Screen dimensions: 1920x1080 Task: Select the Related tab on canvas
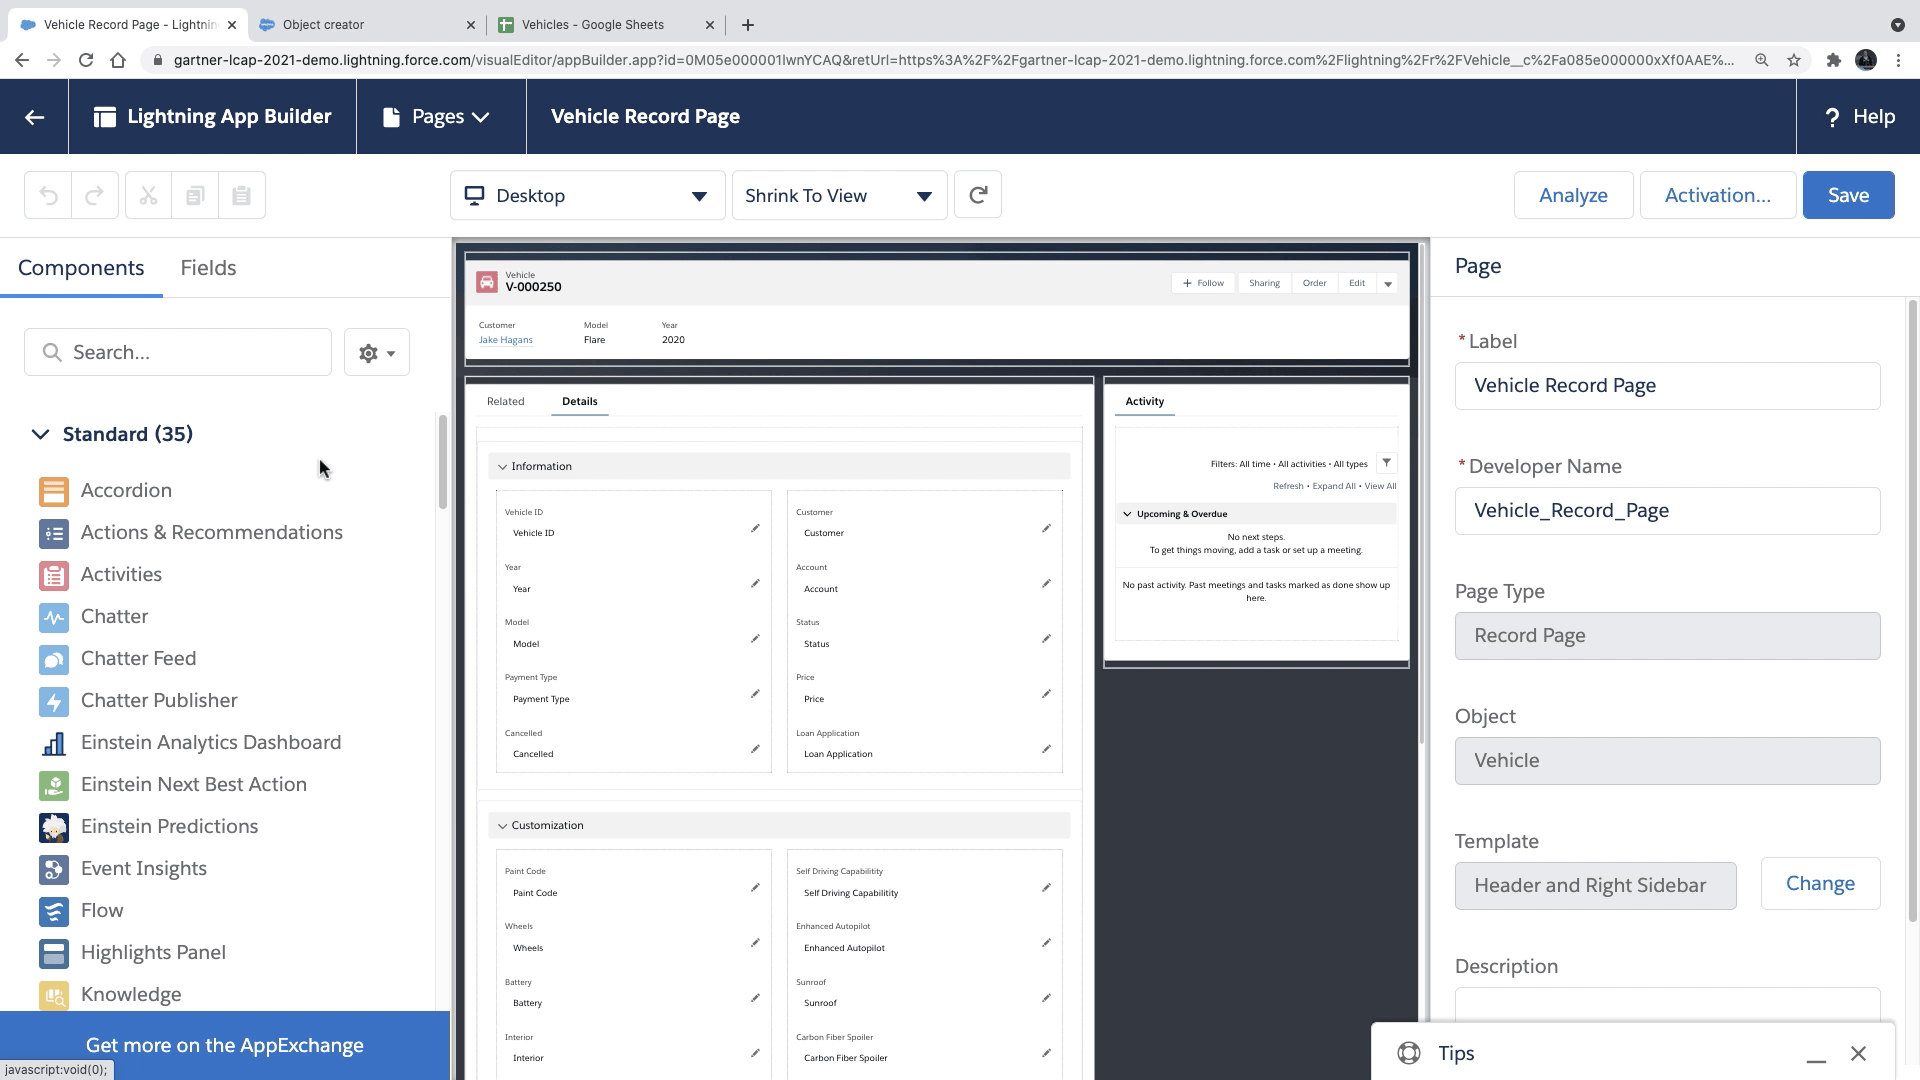[x=505, y=401]
